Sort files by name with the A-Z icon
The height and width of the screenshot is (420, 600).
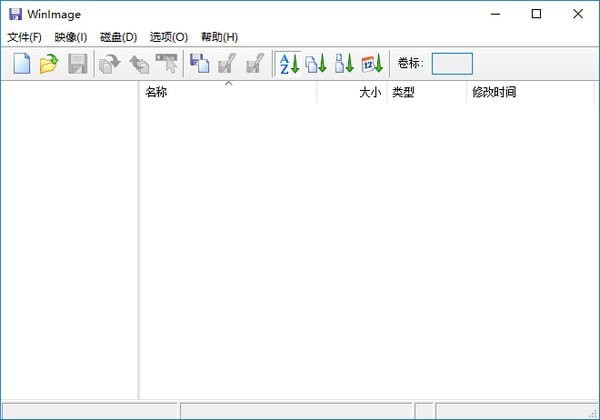[x=289, y=63]
